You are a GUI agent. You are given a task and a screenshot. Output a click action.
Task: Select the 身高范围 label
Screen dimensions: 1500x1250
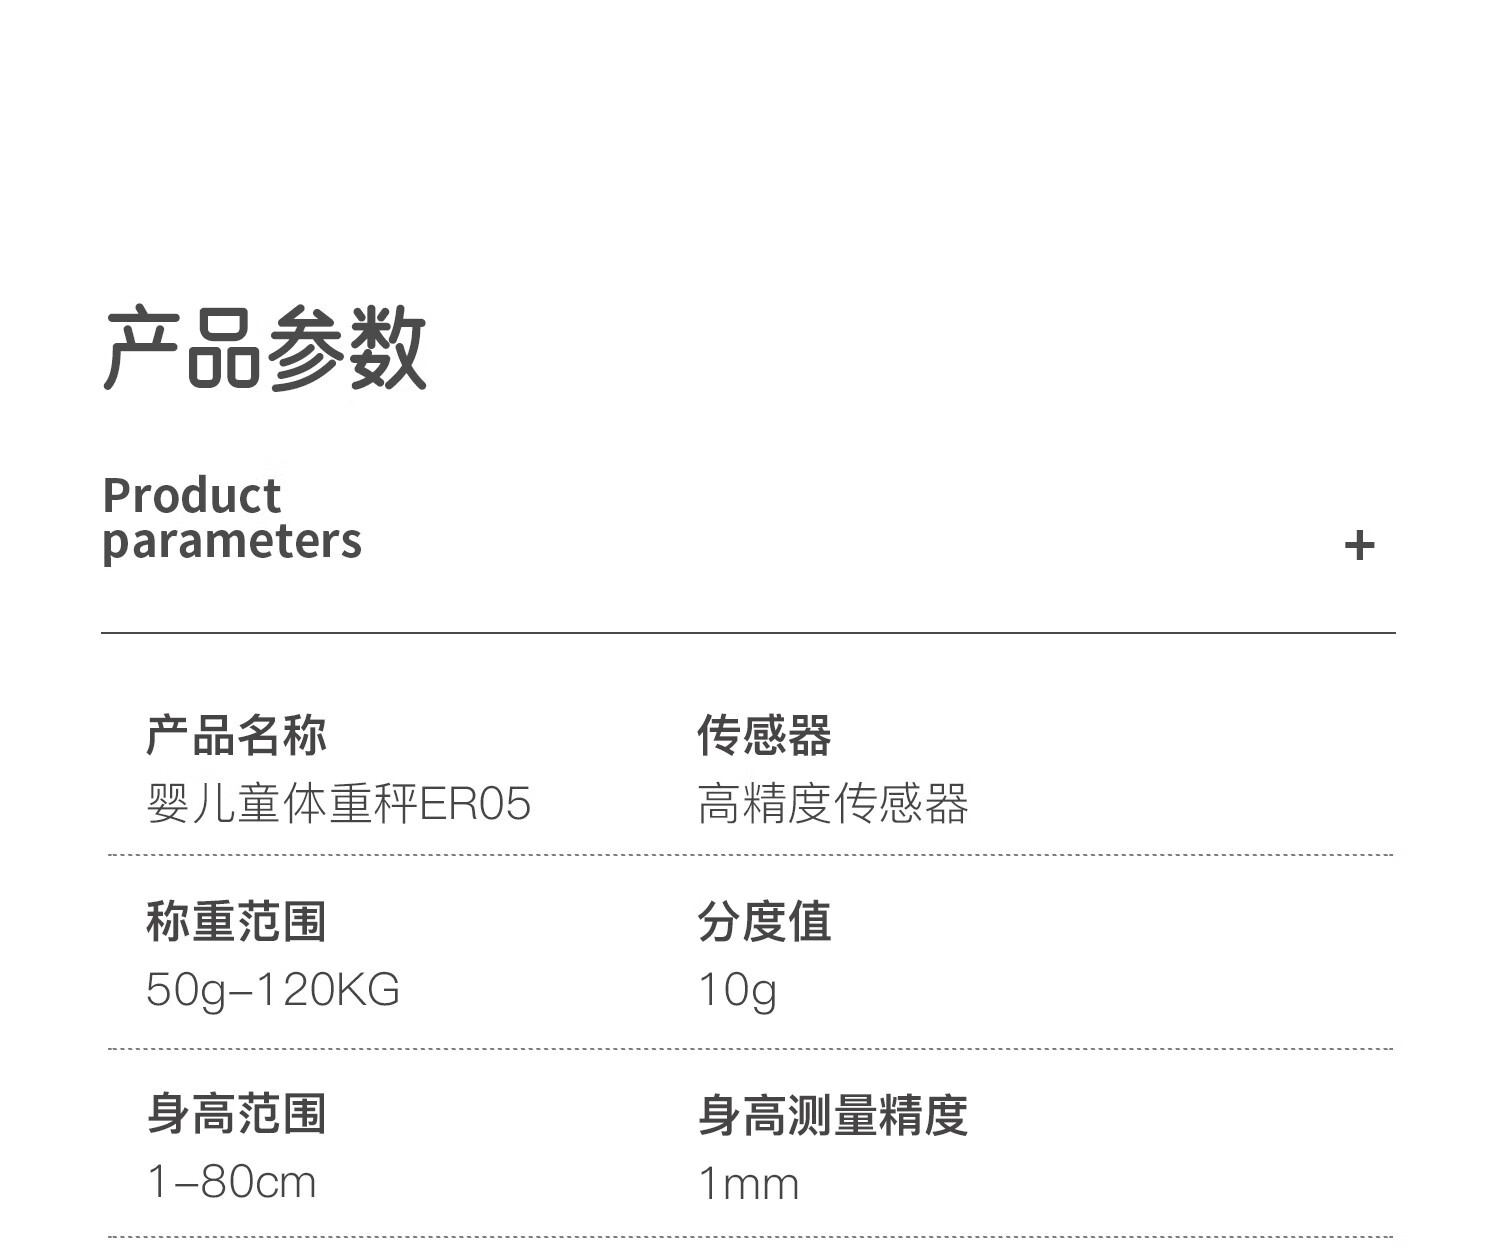236,1114
